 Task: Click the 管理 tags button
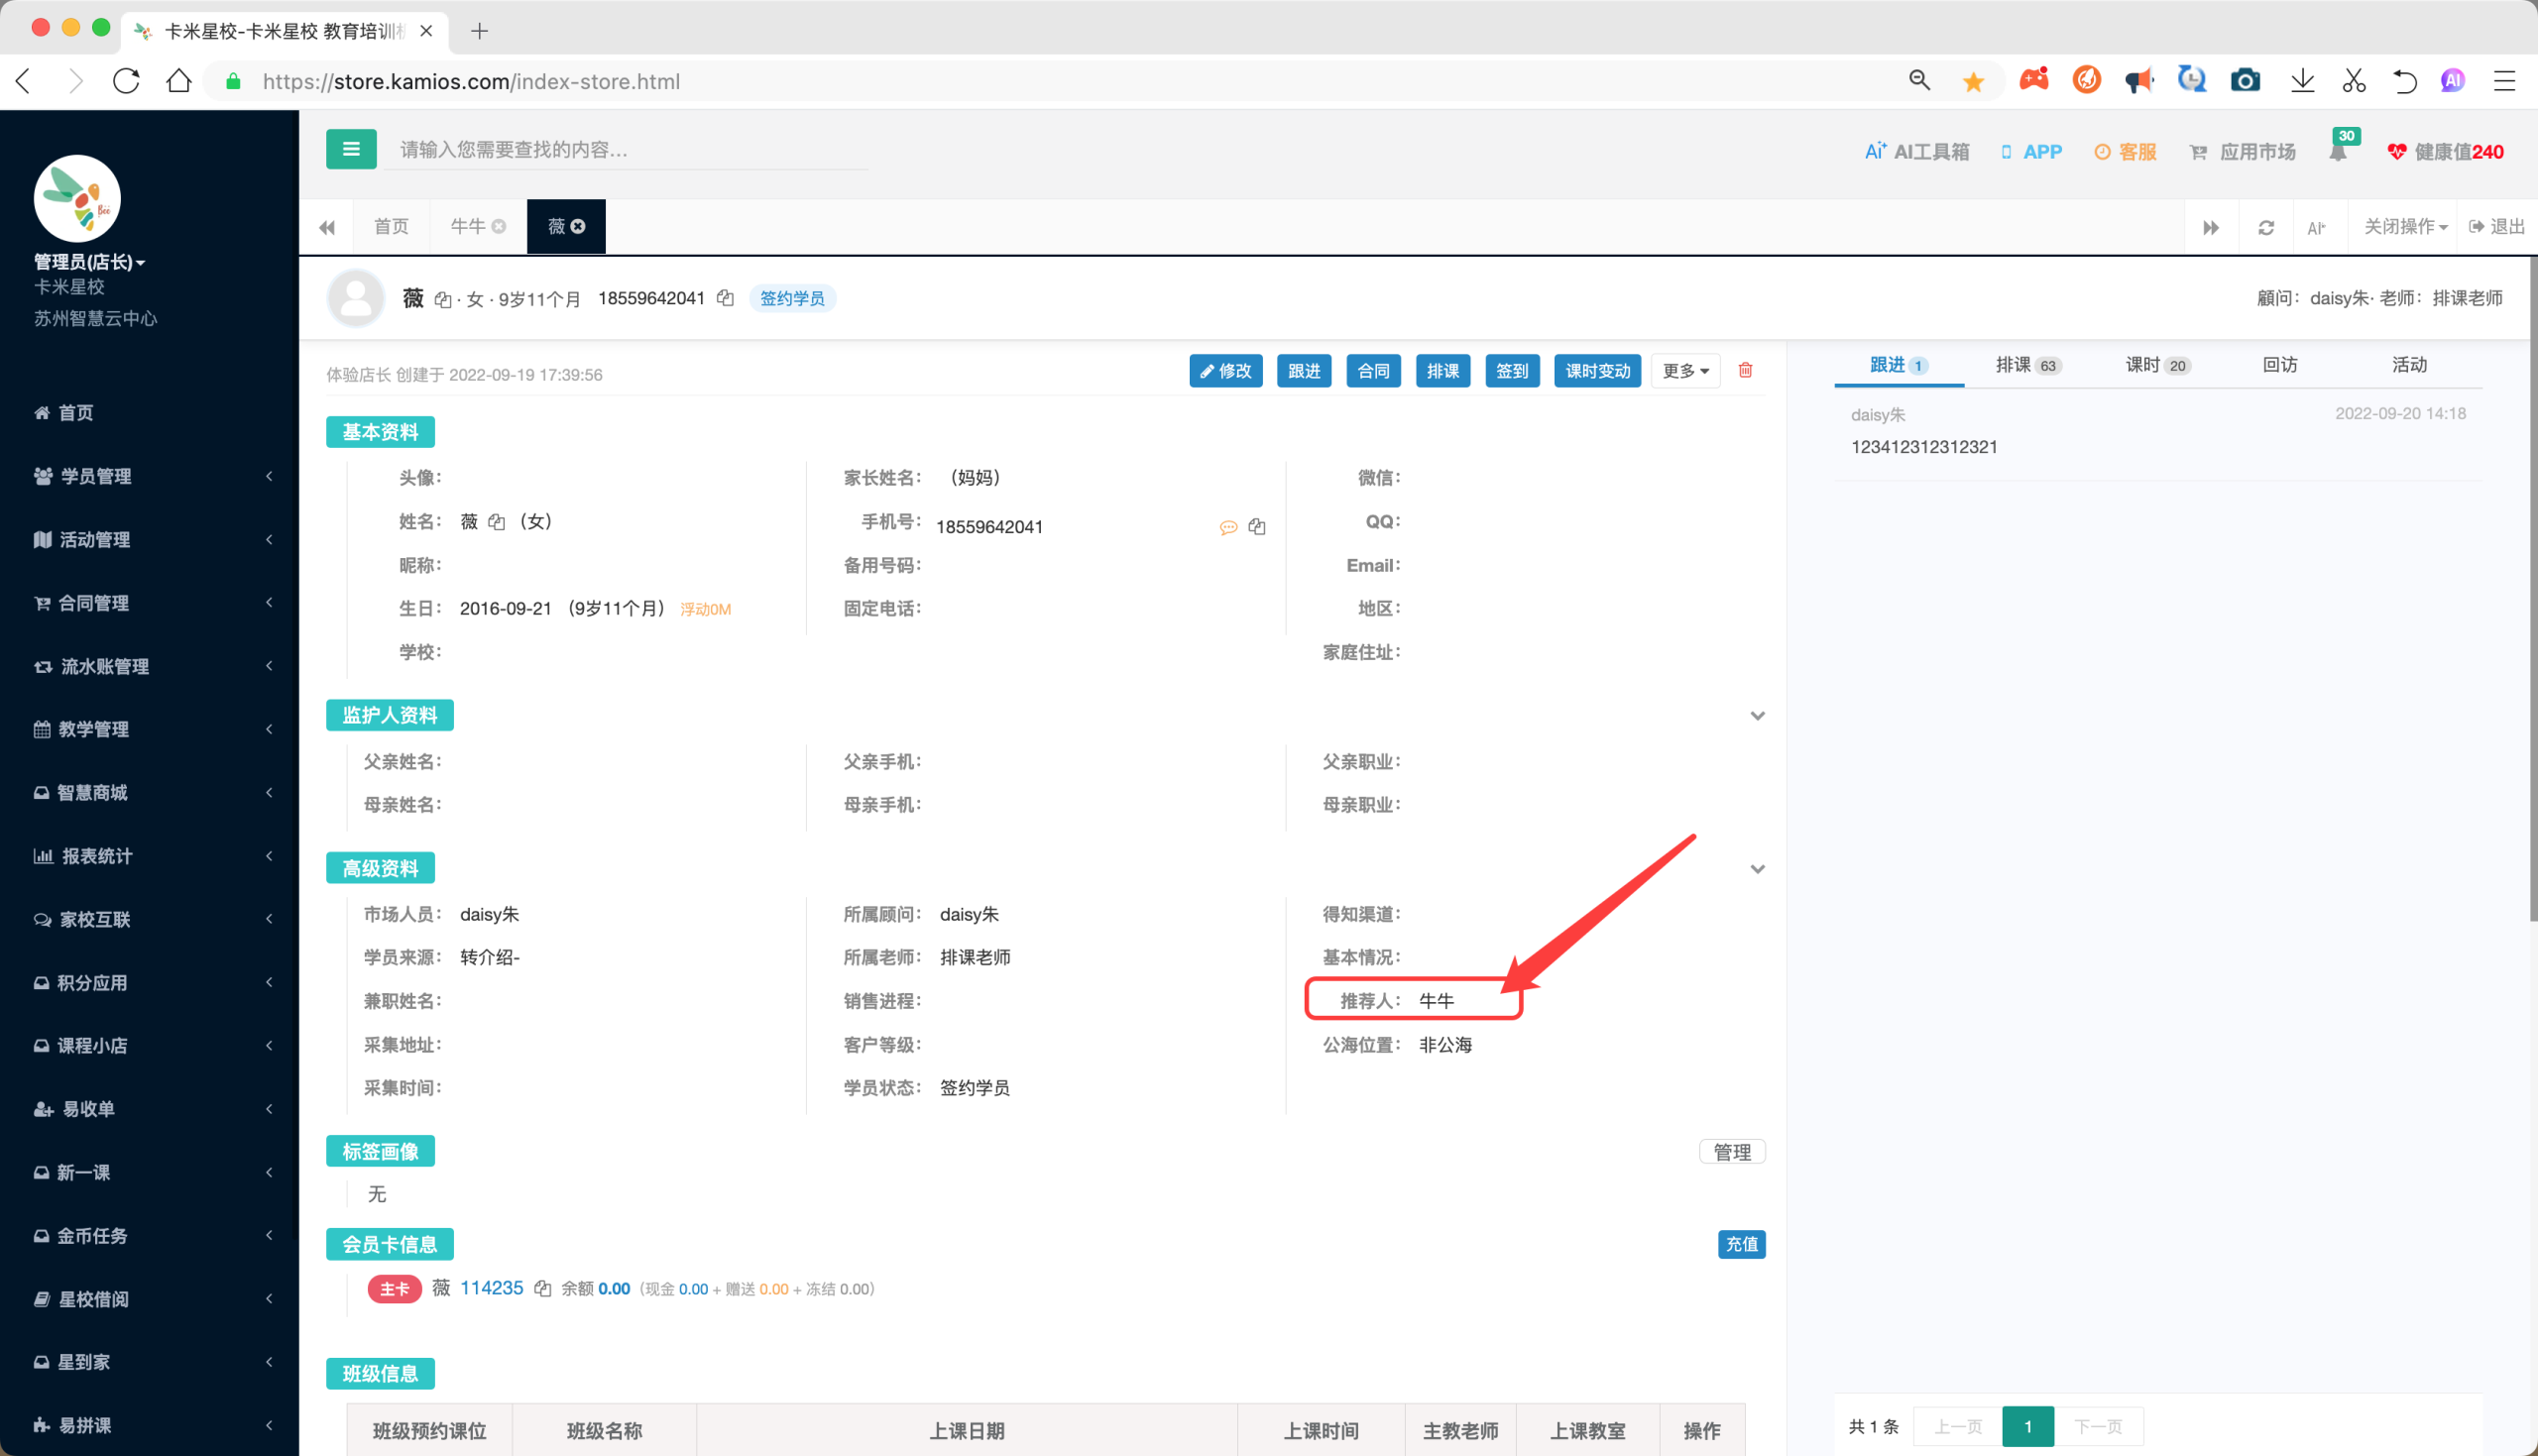(x=1732, y=1152)
